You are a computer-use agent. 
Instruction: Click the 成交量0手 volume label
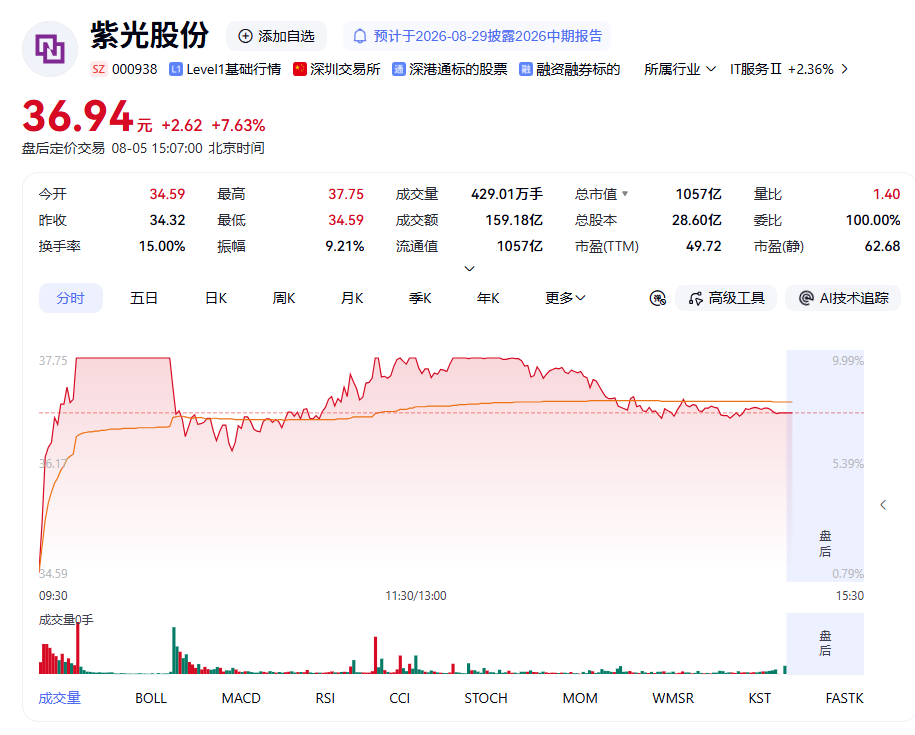(66, 620)
